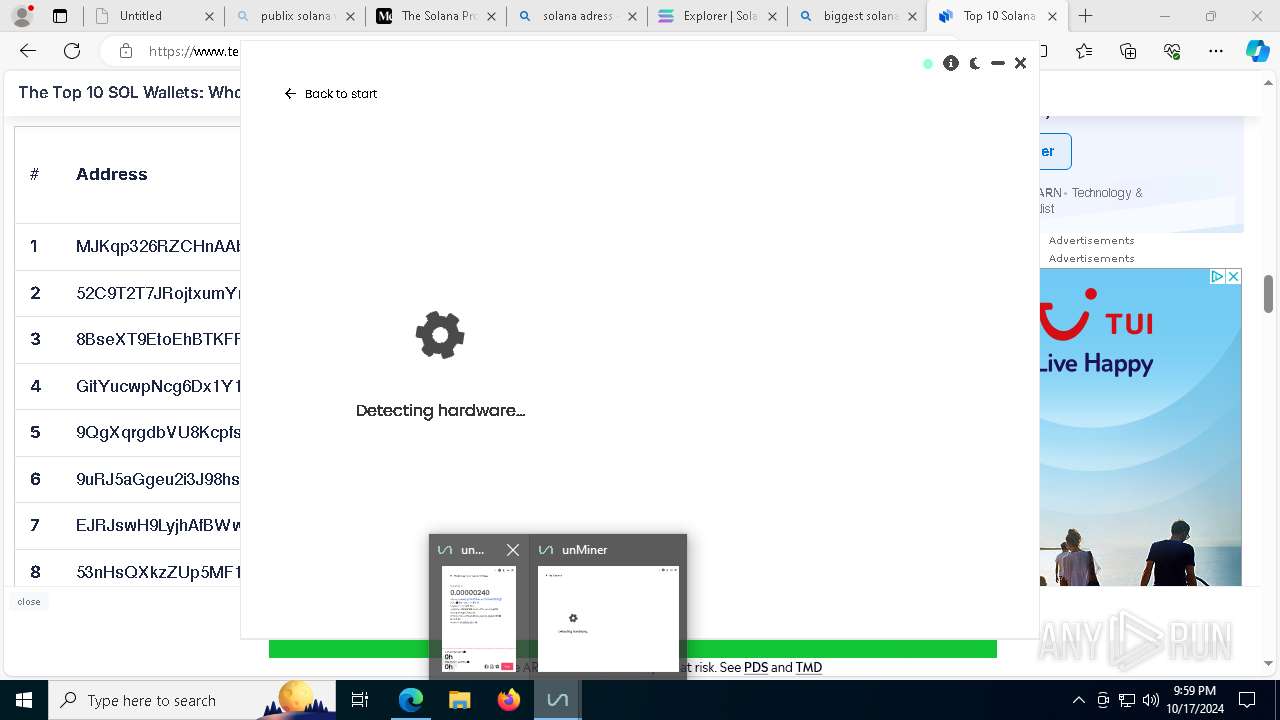Image resolution: width=1280 pixels, height=720 pixels.
Task: Open network status tray icon
Action: tap(1127, 700)
